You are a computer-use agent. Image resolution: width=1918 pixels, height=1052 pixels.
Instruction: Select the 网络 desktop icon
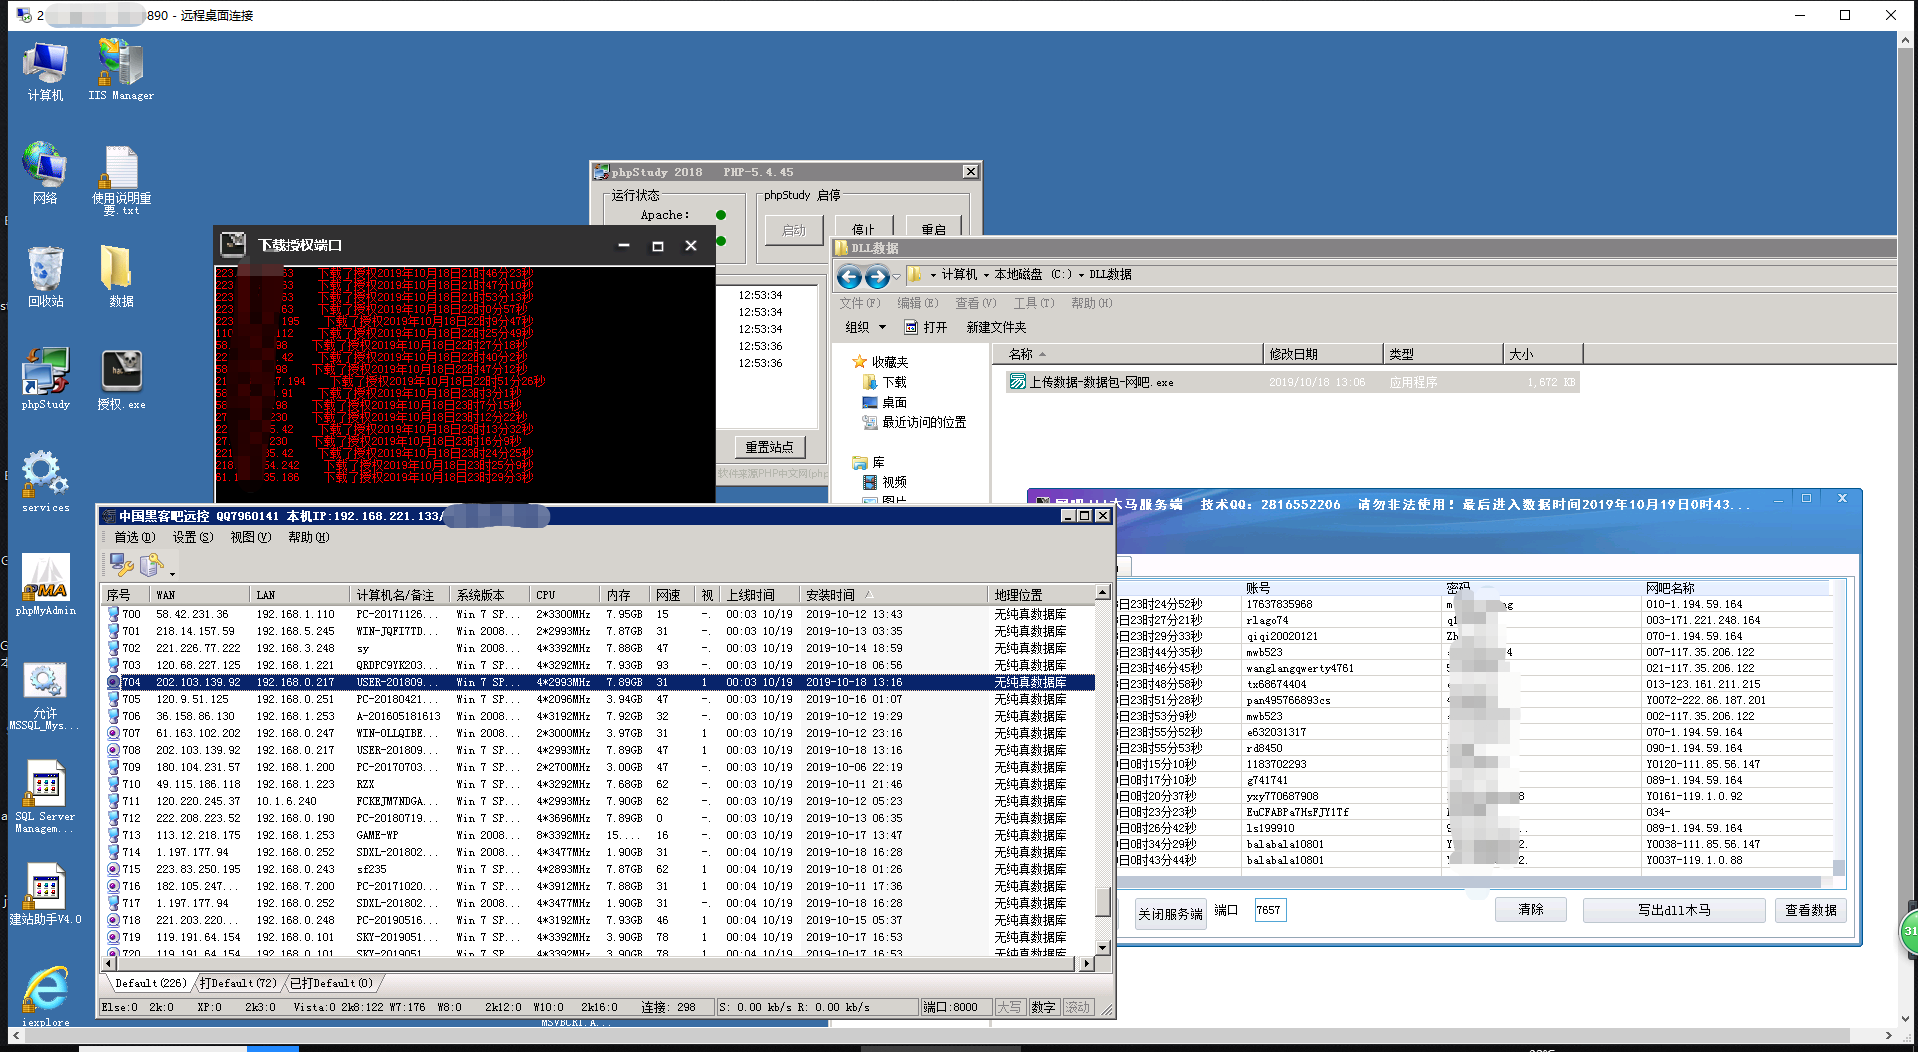(x=45, y=173)
